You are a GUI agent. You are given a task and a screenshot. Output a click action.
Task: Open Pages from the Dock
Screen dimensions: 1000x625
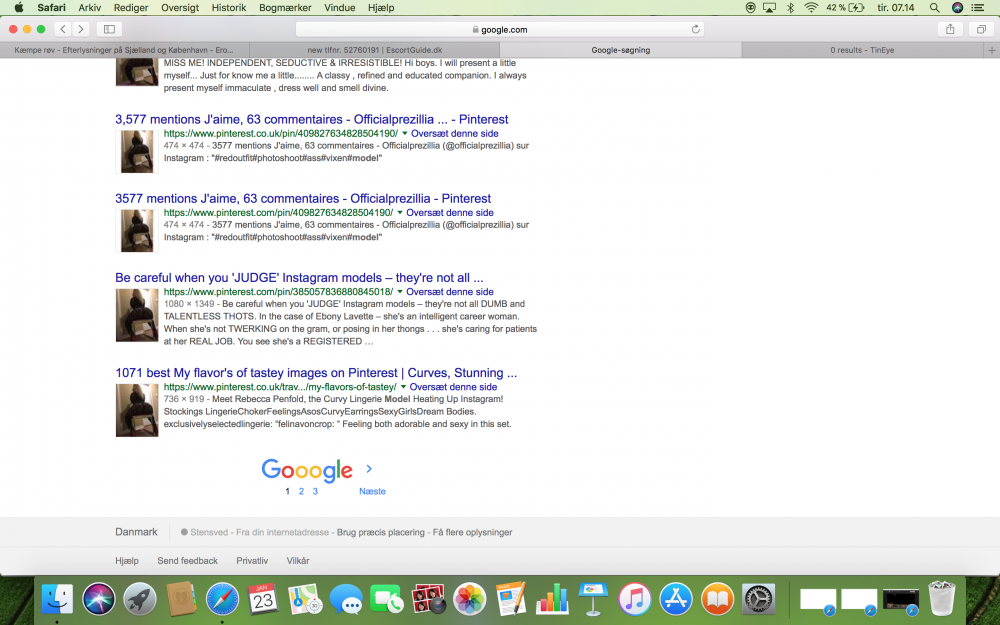pyautogui.click(x=511, y=599)
